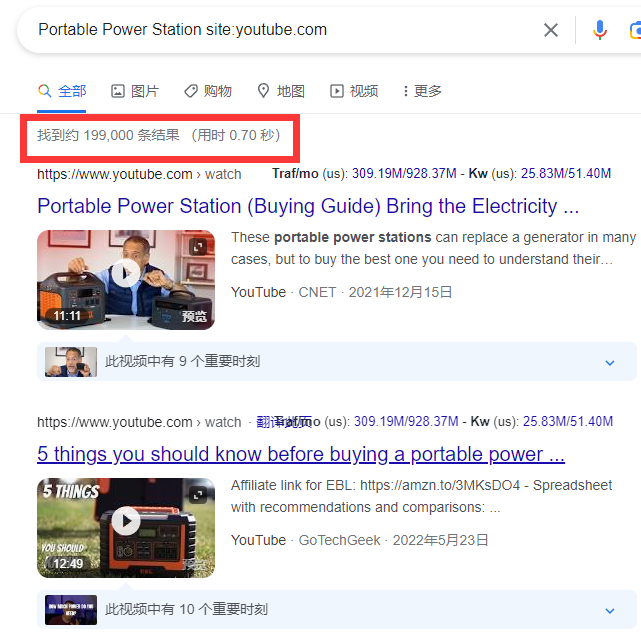
Task: Open second result's traffic value 309.19M/928.37M
Action: [x=406, y=421]
